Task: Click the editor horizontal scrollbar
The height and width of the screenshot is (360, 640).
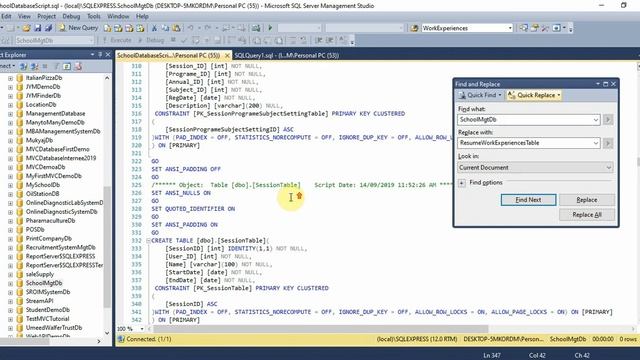Action: pos(320,329)
